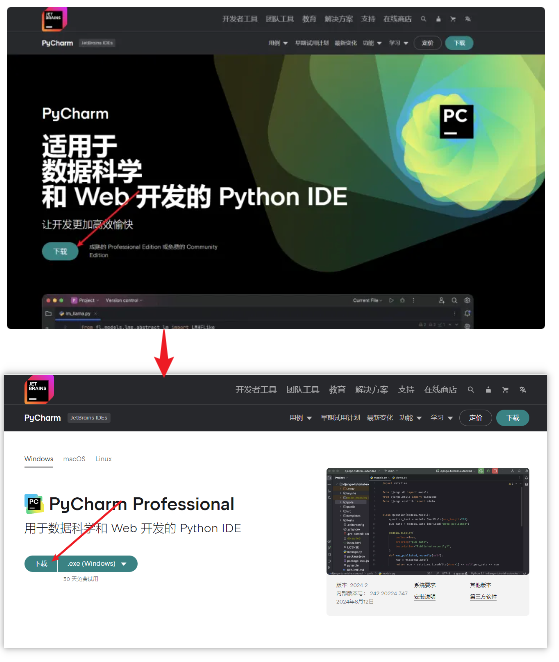Image resolution: width=559 pixels, height=662 pixels.
Task: Open 最新变化 link on hero page
Action: 346,43
